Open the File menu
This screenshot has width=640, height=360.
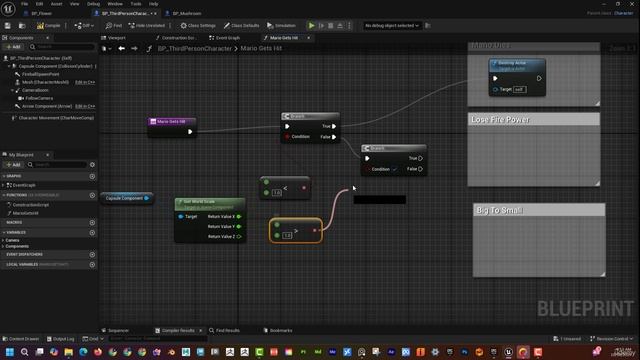24,4
